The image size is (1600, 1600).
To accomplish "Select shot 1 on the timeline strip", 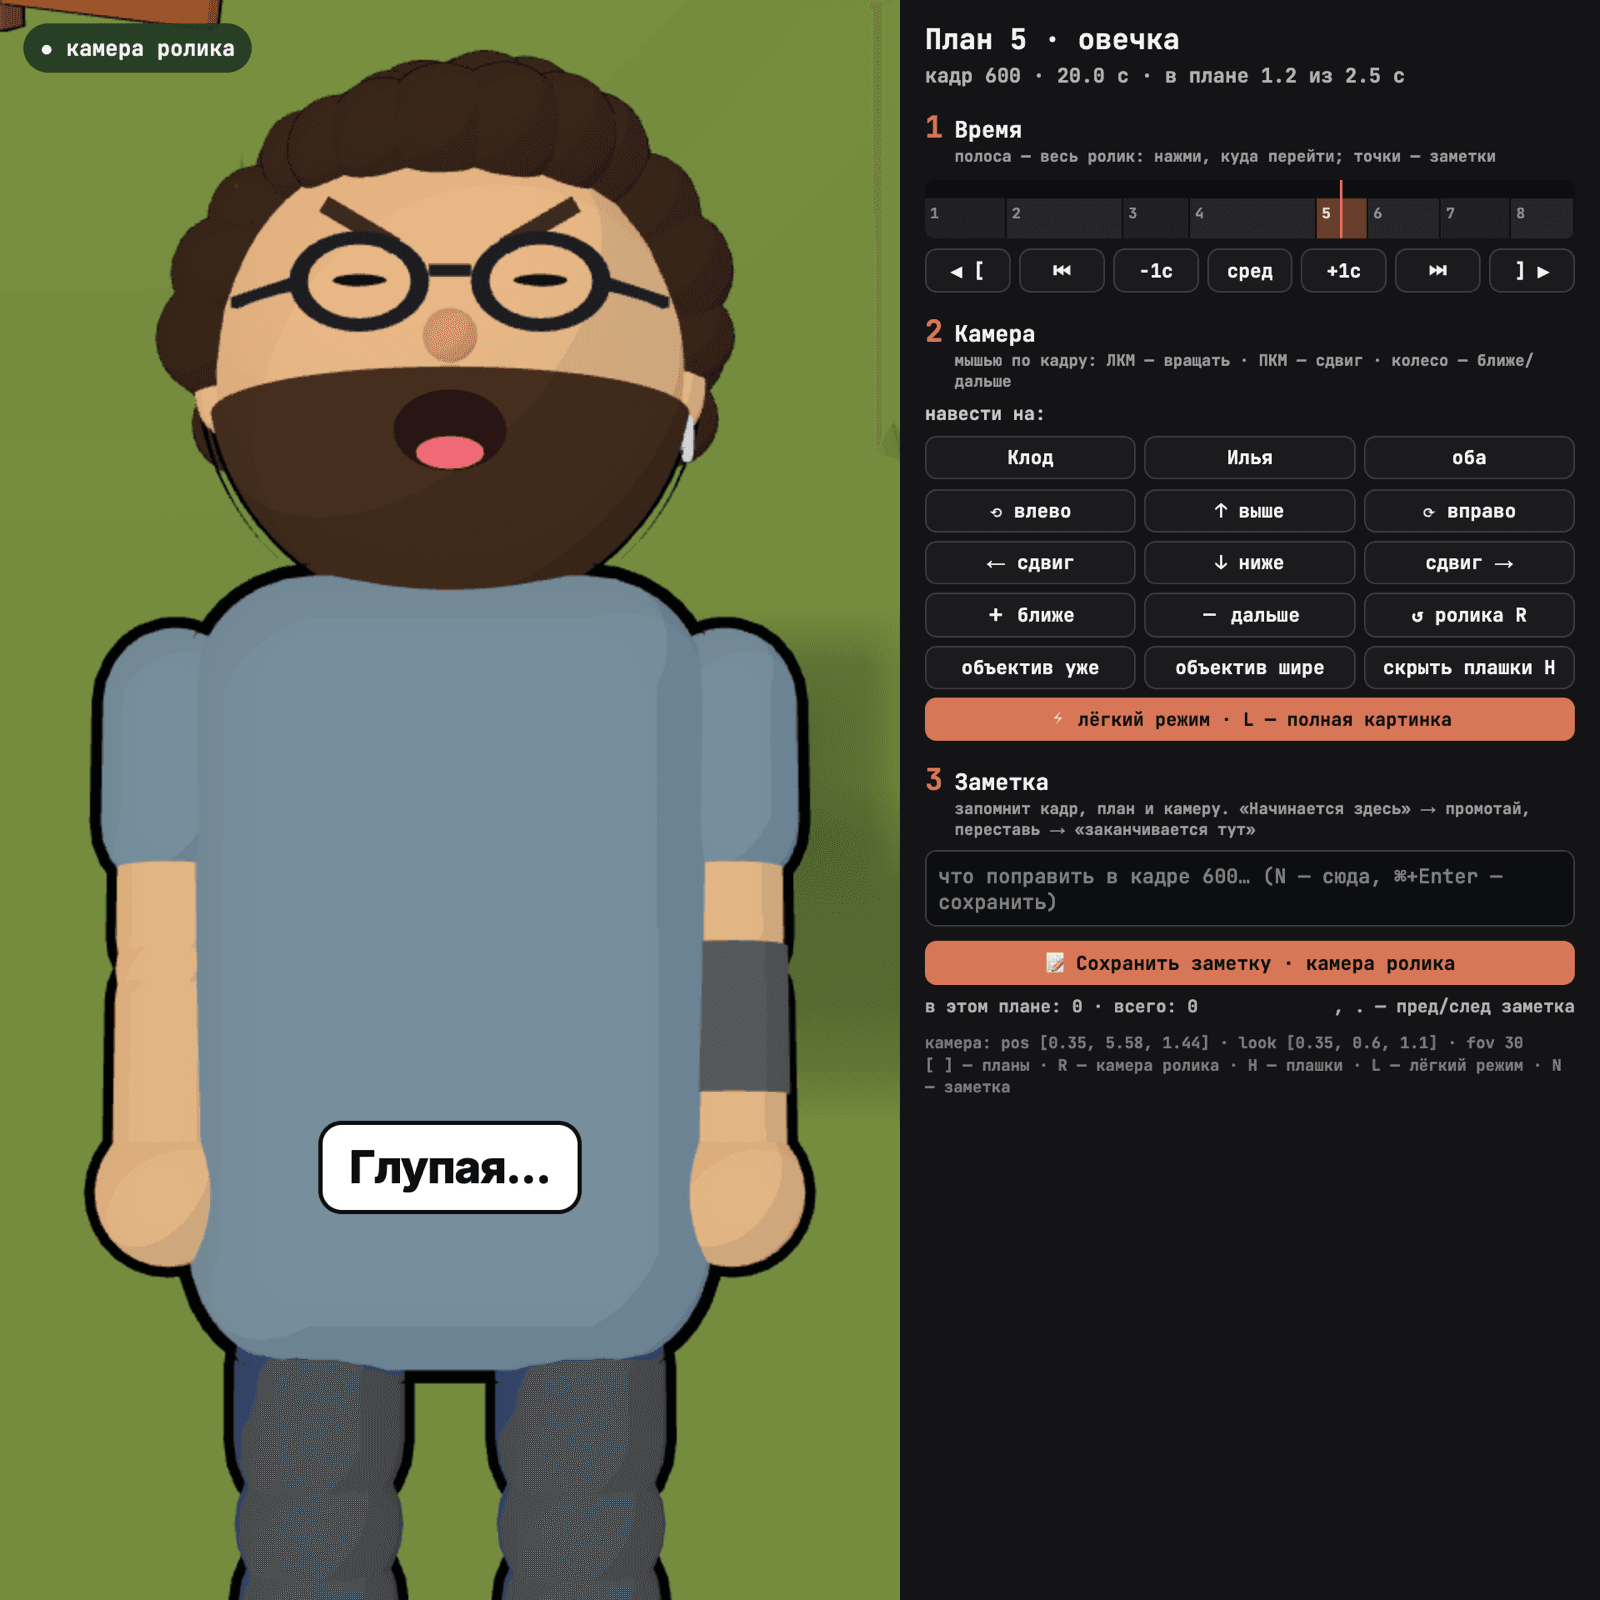I will (965, 217).
